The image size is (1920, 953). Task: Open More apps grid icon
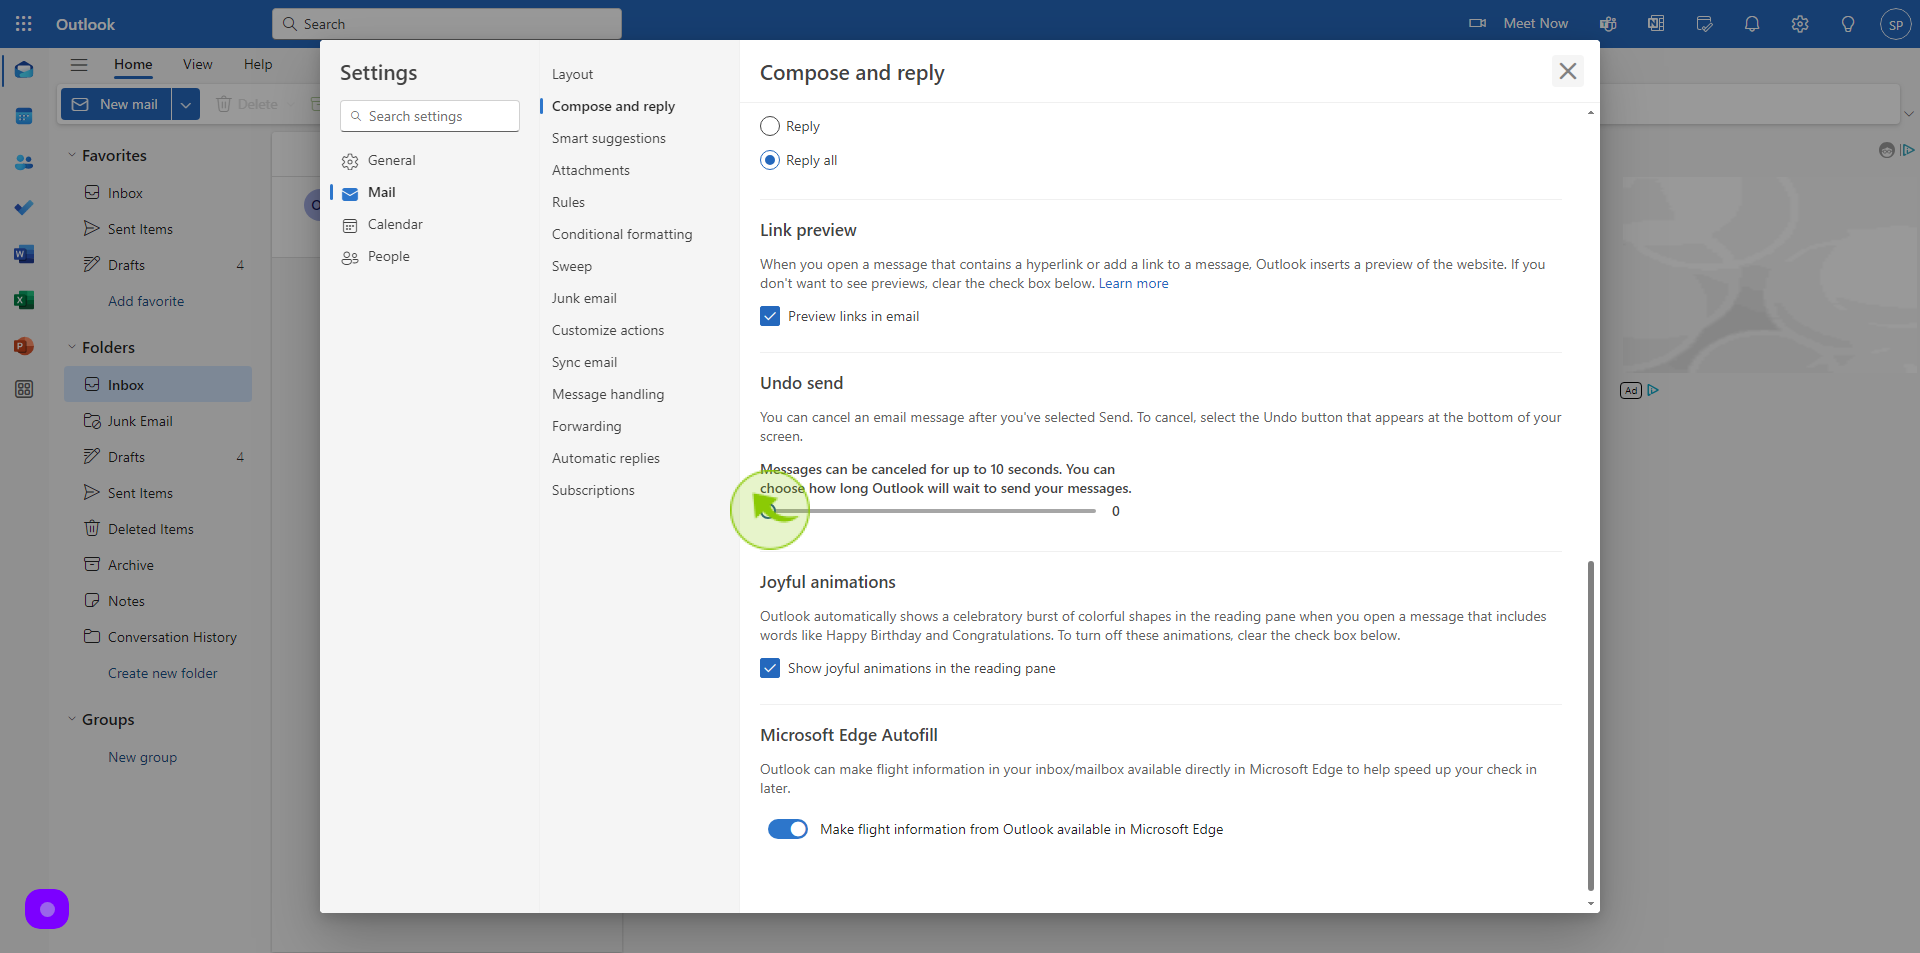coord(24,389)
